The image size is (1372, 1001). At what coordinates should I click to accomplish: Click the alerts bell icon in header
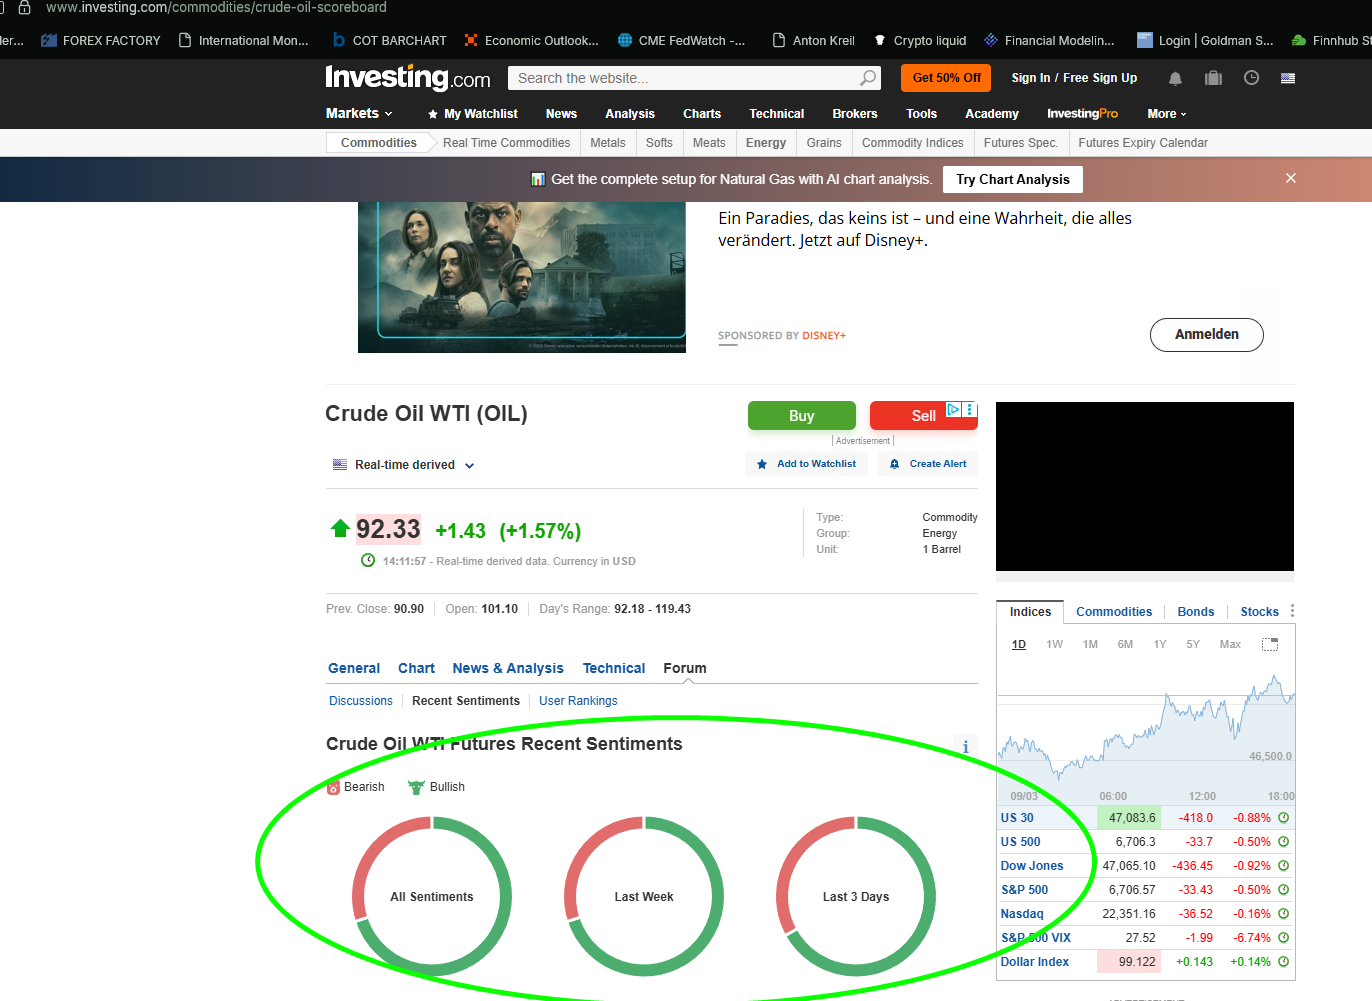tap(1175, 78)
